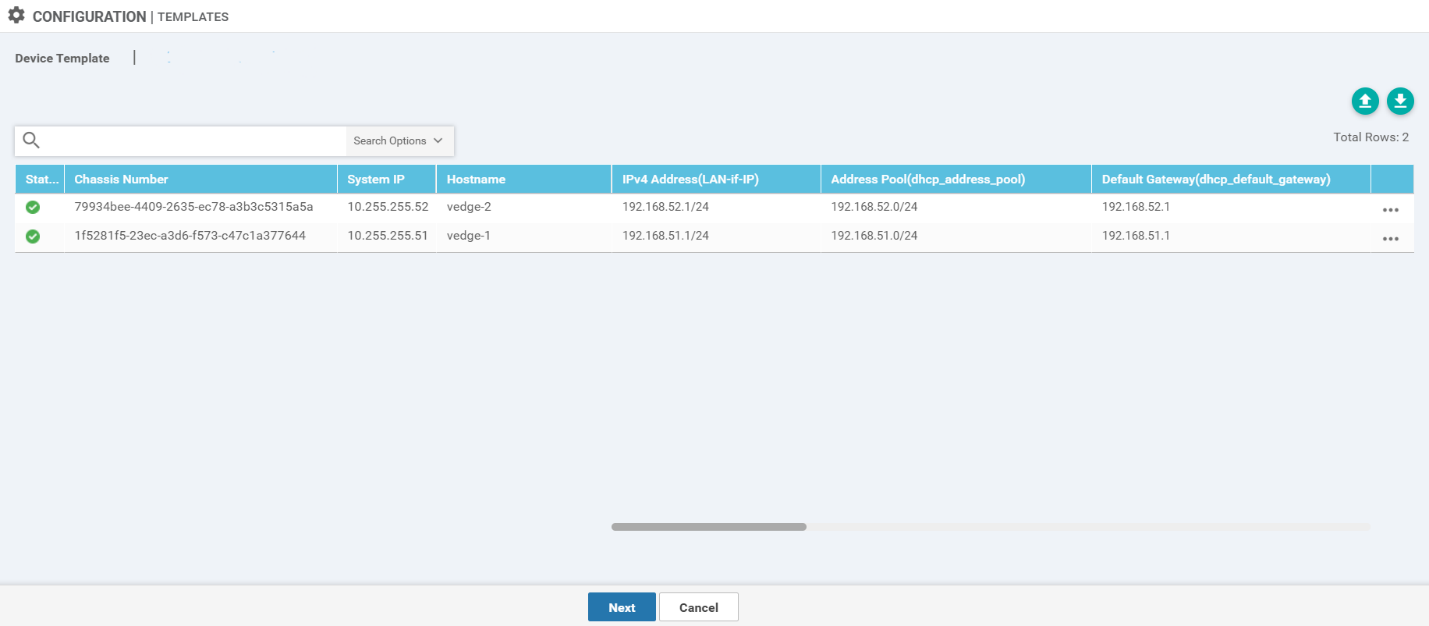Click IPv4 address 192.168.52.1/24
1429x626 pixels.
click(666, 207)
